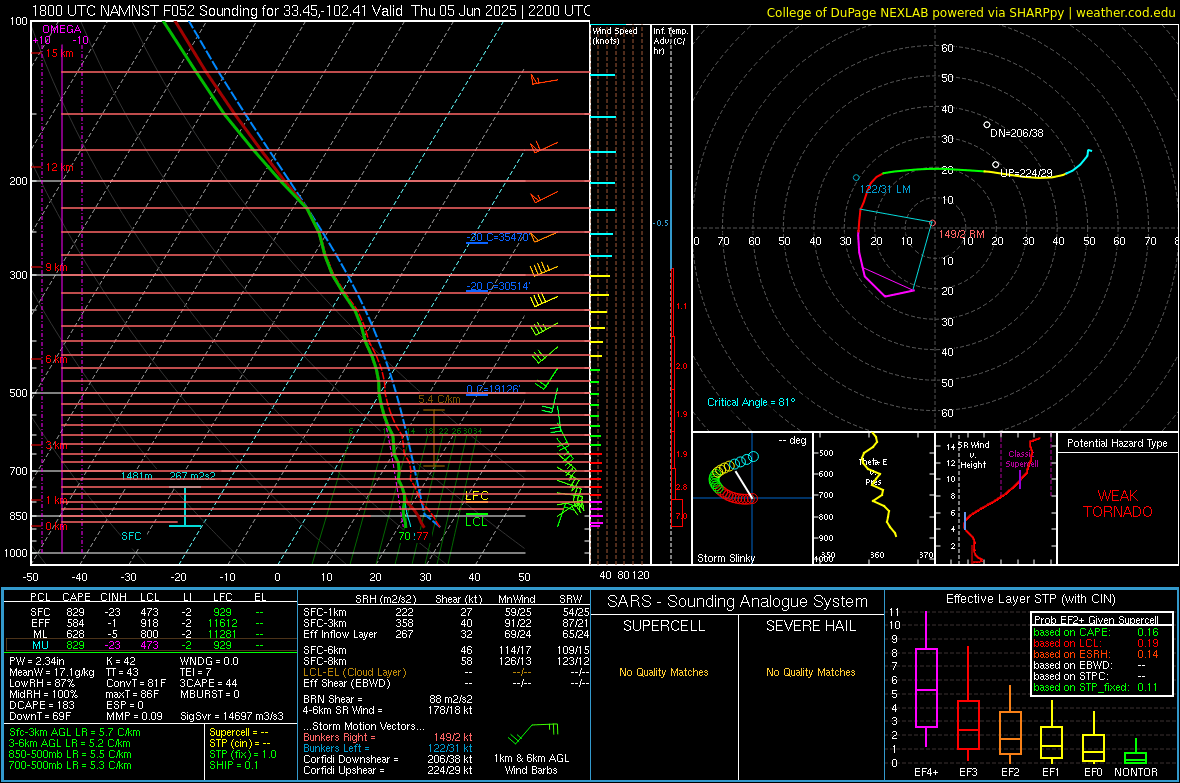1180x783 pixels.
Task: Click the sounding title with 33.45,-102.41 coordinates
Action: [312, 11]
